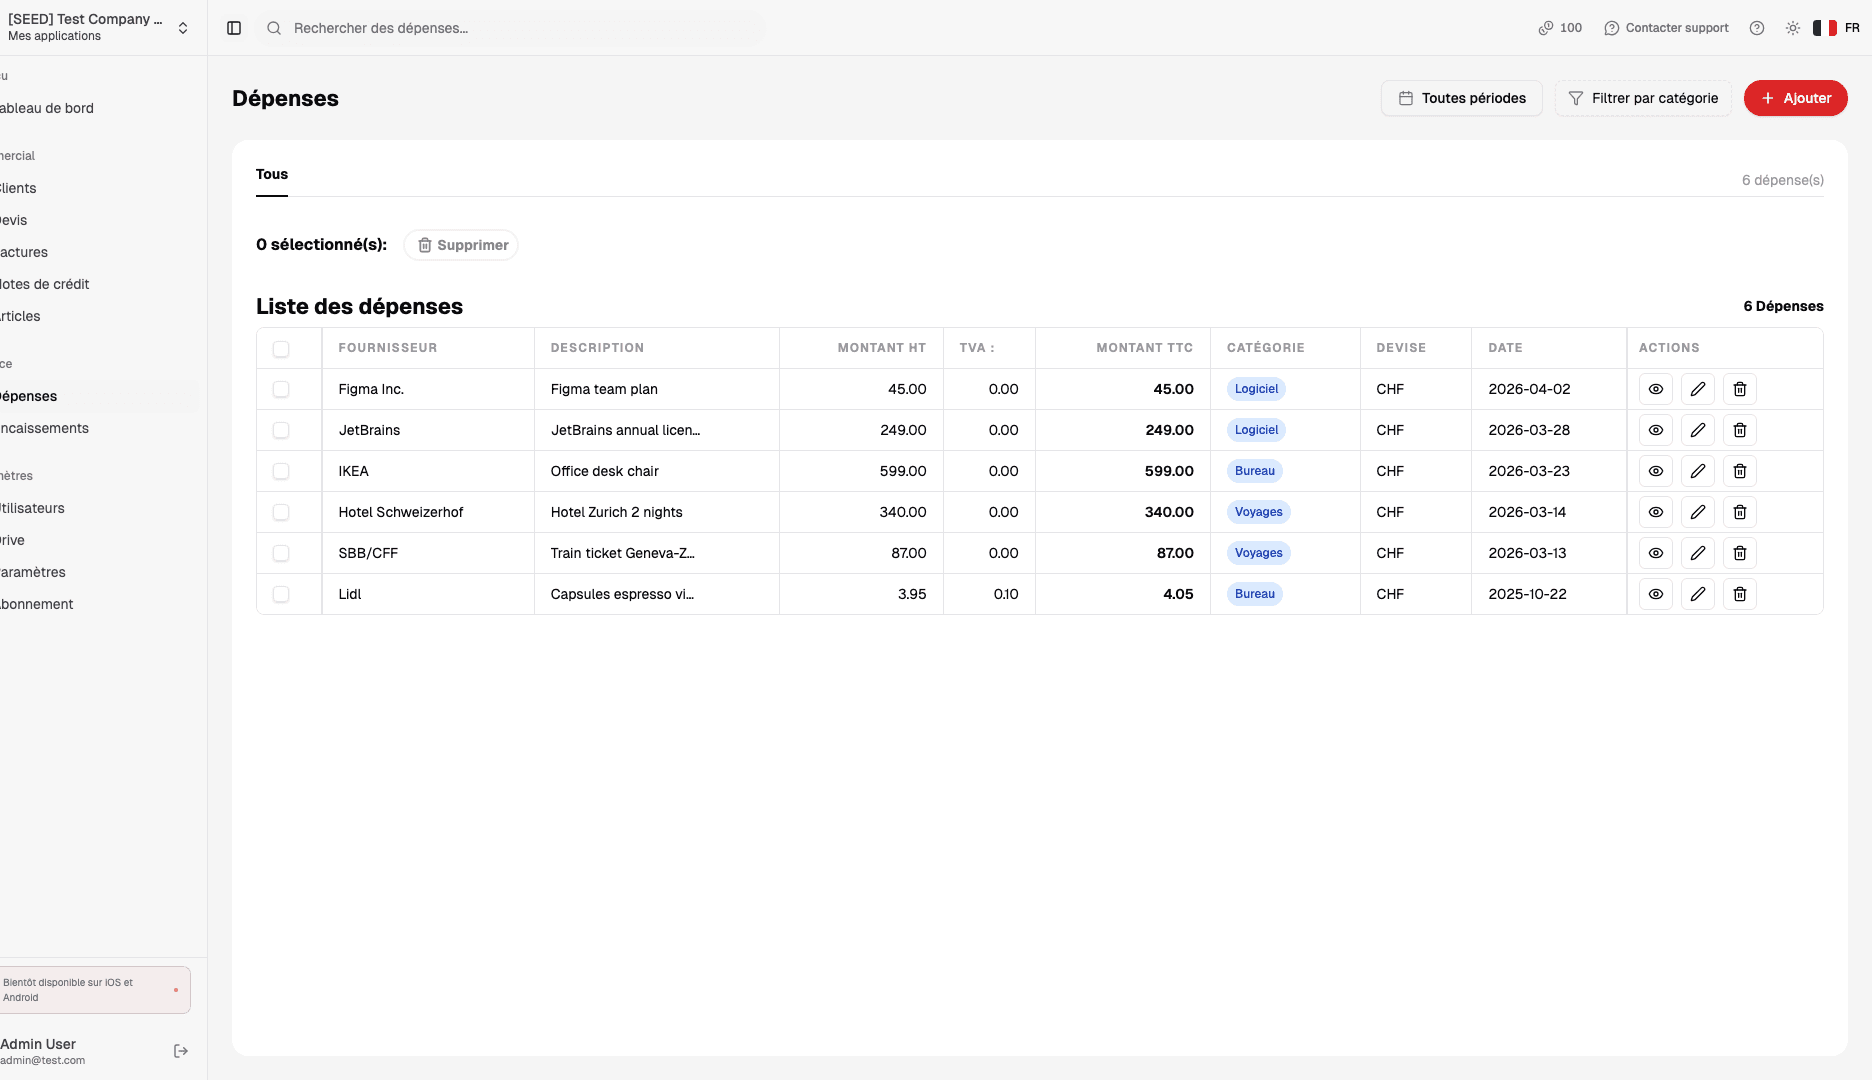Image resolution: width=1872 pixels, height=1080 pixels.
Task: Select the Tous tab
Action: click(x=272, y=174)
